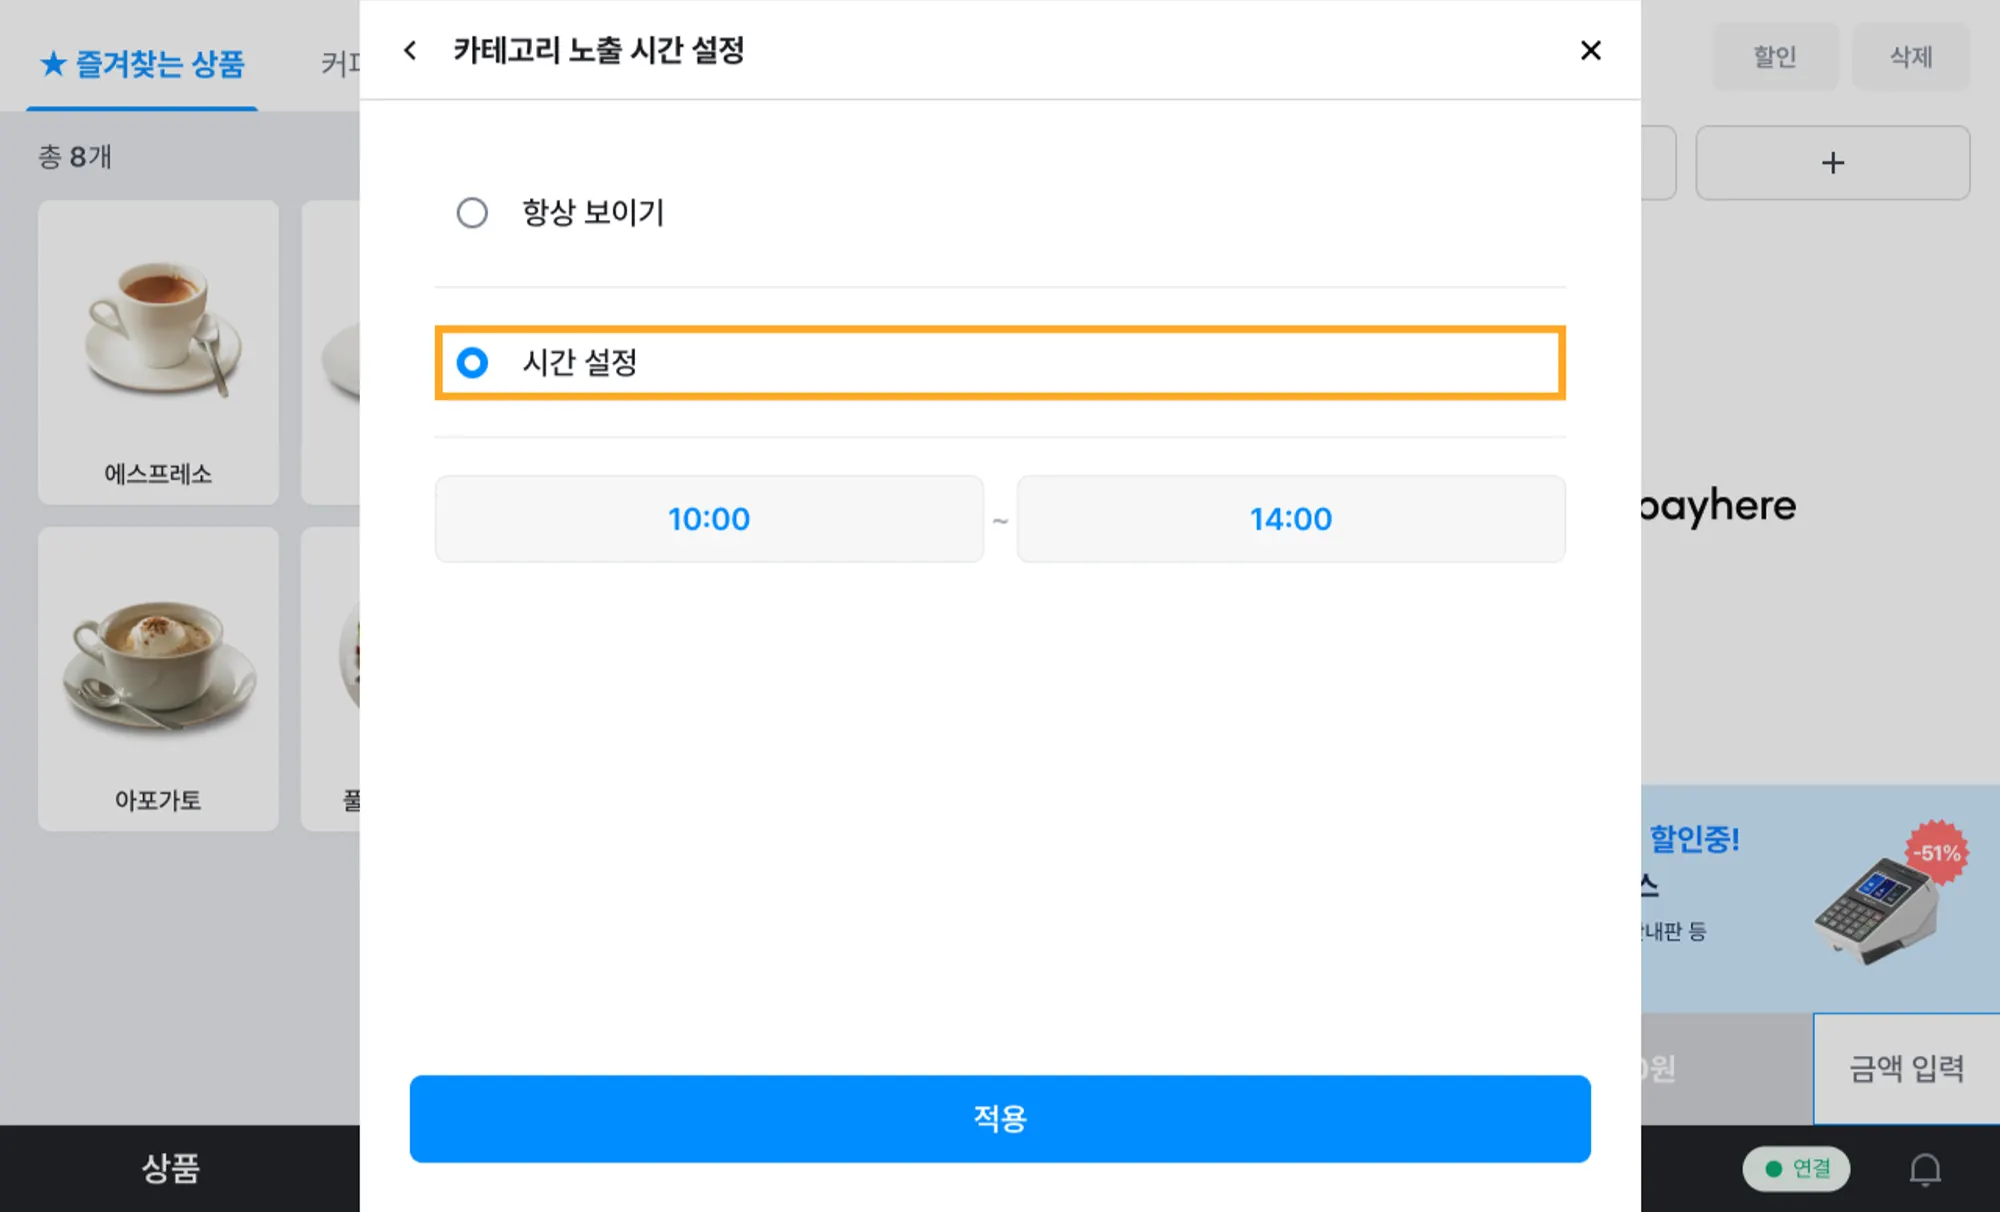Open the 상품 bottom navigation tab

[170, 1168]
